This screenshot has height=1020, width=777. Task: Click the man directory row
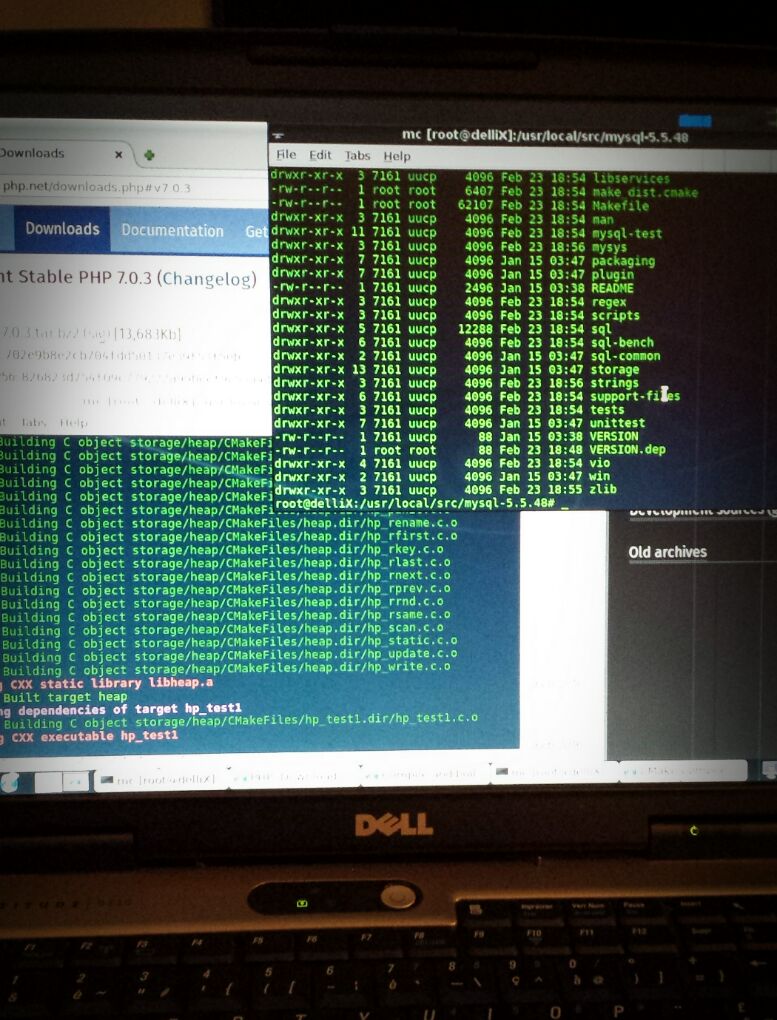[442, 219]
